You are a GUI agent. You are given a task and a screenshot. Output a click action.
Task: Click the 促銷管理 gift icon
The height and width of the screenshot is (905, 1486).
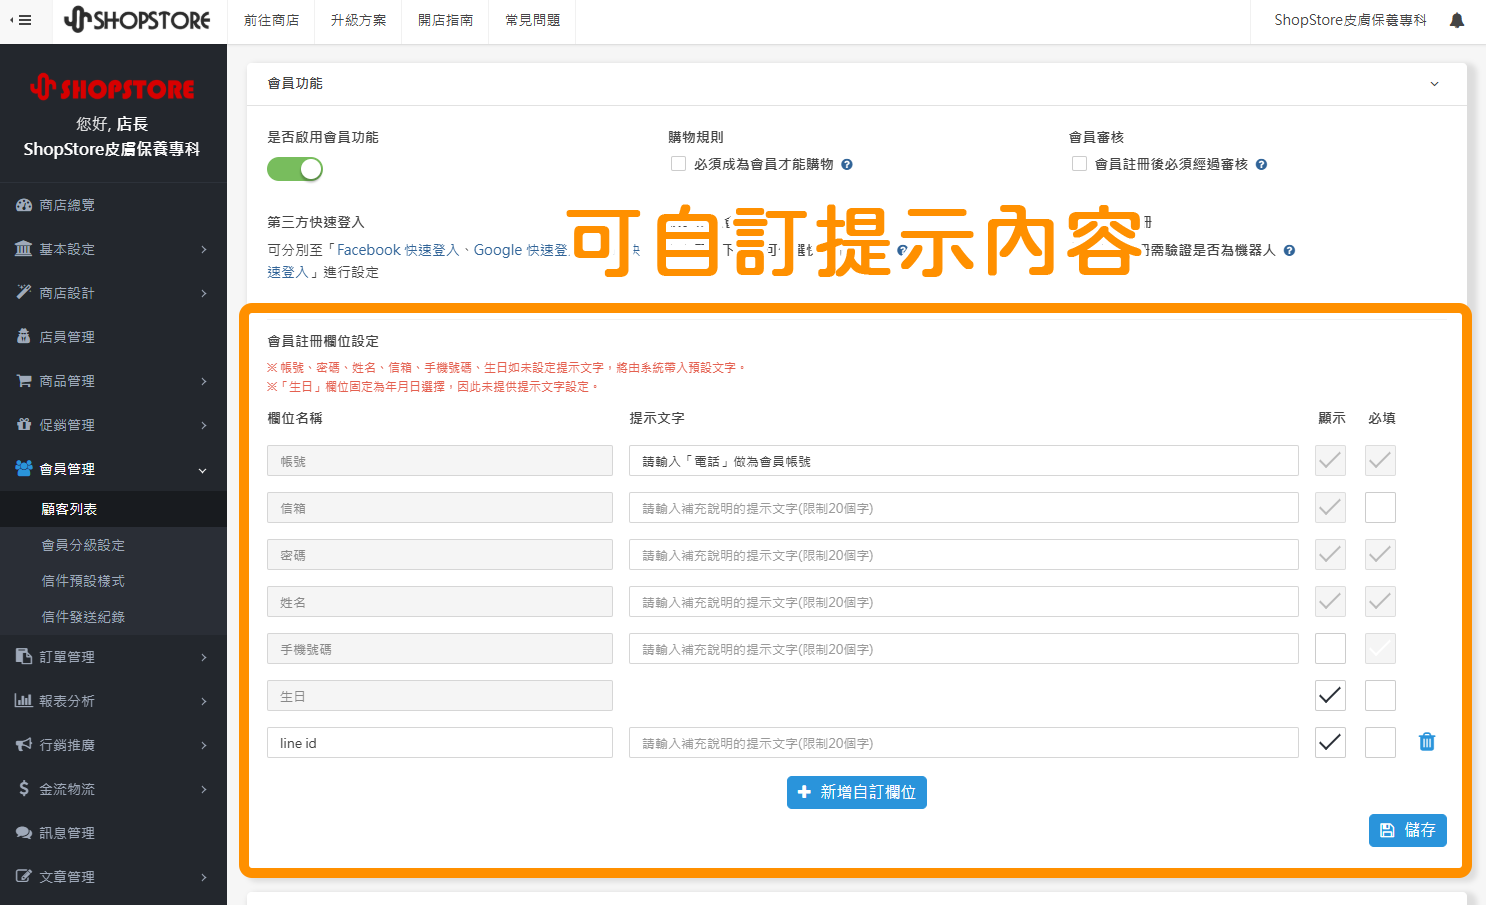pos(24,424)
